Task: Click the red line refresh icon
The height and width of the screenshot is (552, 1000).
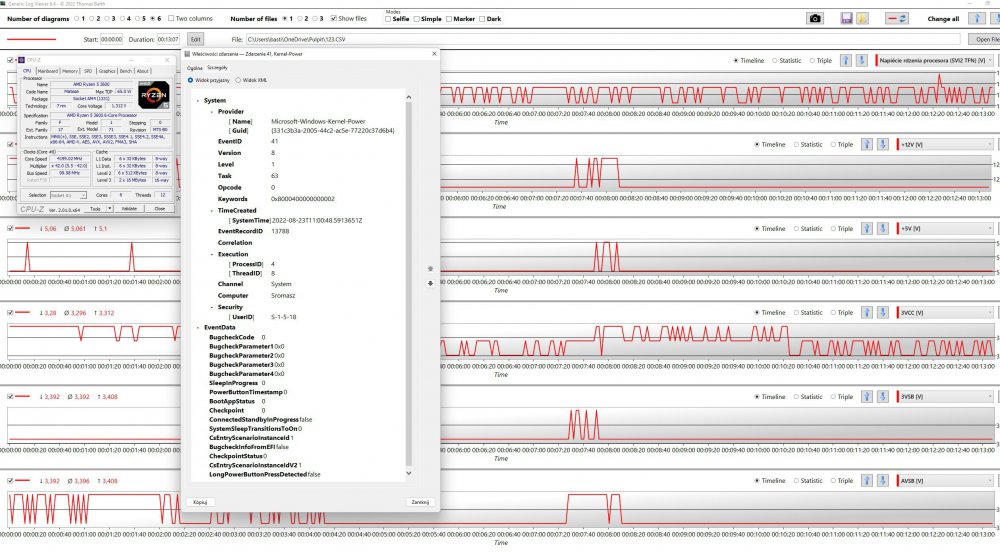Action: [896, 18]
